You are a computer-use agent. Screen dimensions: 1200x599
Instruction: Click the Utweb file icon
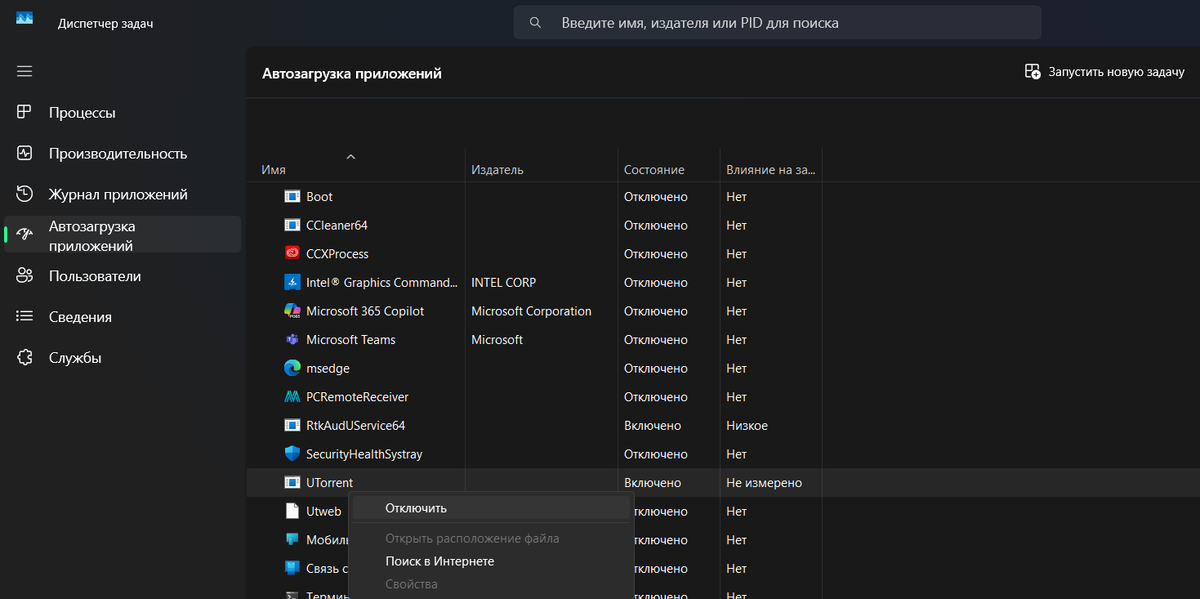(x=292, y=511)
